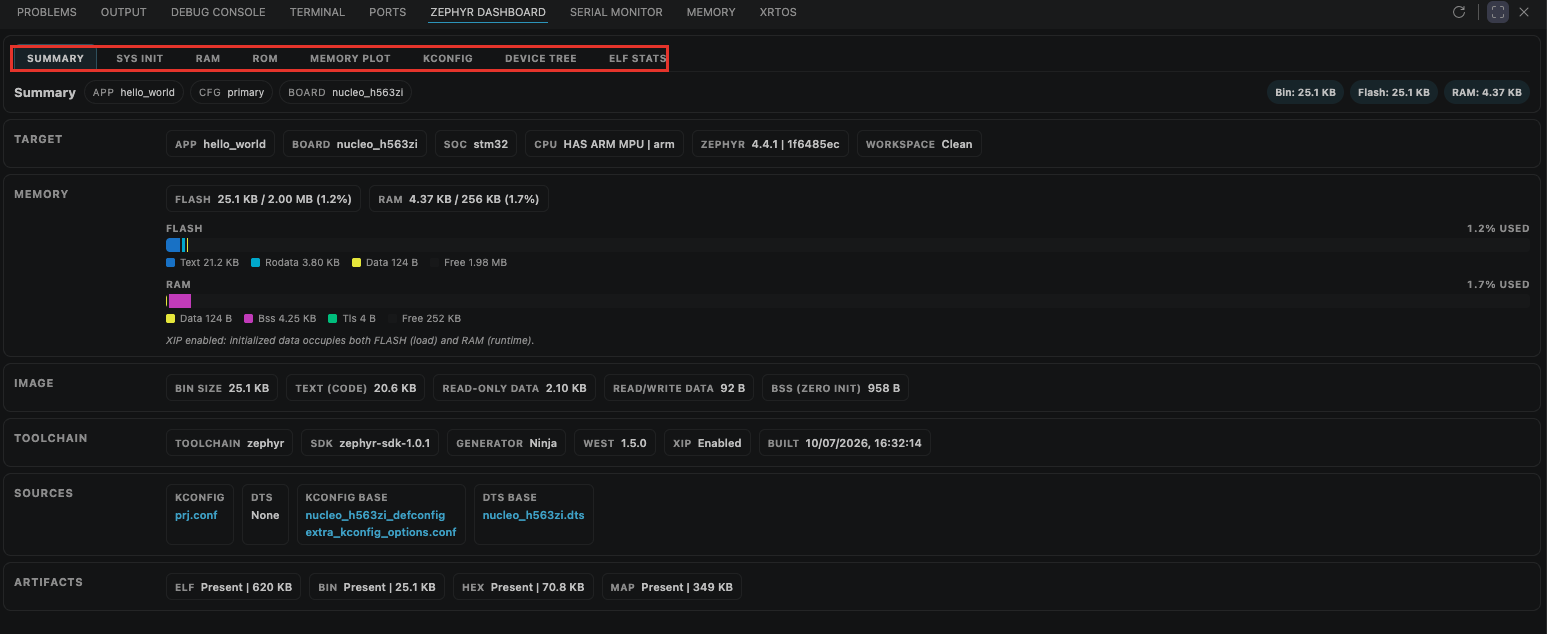
Task: Open extra_kconfig_options.conf link
Action: pyautogui.click(x=381, y=532)
